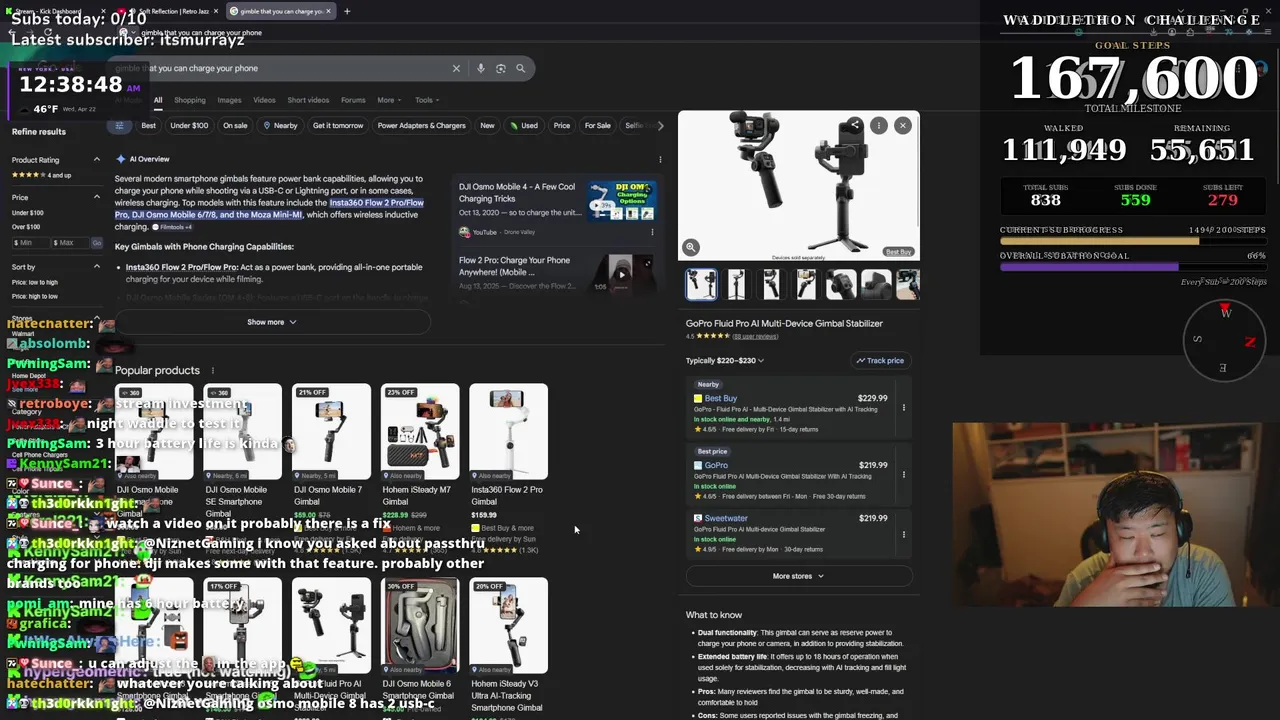The image size is (1280, 720).
Task: Click the $ Max price input field
Action: pyautogui.click(x=68, y=243)
